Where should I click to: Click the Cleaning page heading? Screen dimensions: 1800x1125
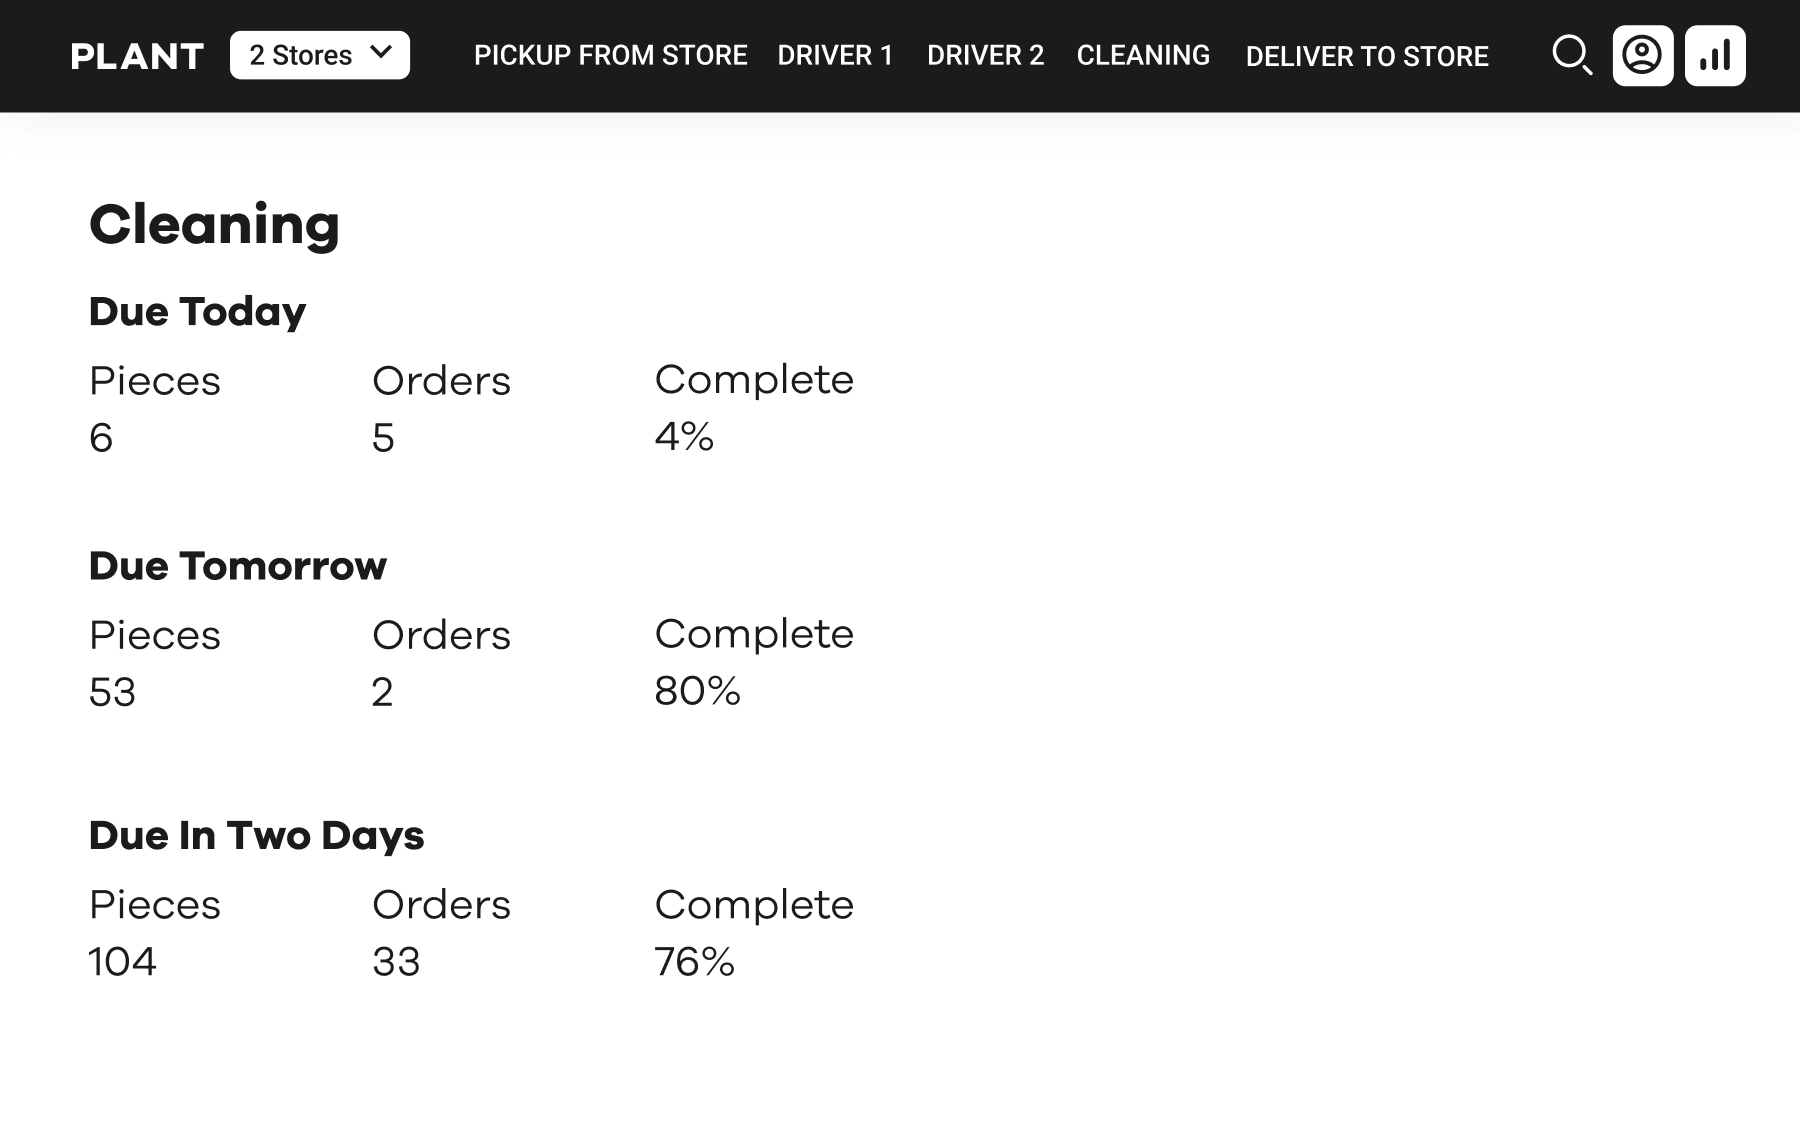[214, 224]
